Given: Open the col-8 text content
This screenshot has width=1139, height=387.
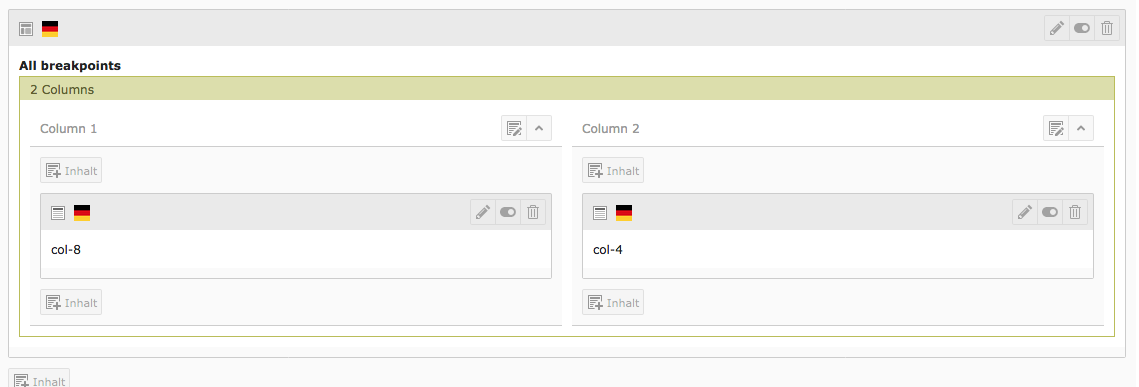Looking at the screenshot, I should 61,250.
